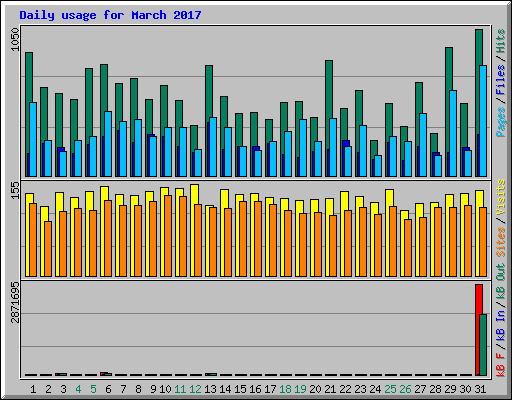Select day label 10 on the x-axis
This screenshot has width=512, height=400.
pyautogui.click(x=165, y=389)
